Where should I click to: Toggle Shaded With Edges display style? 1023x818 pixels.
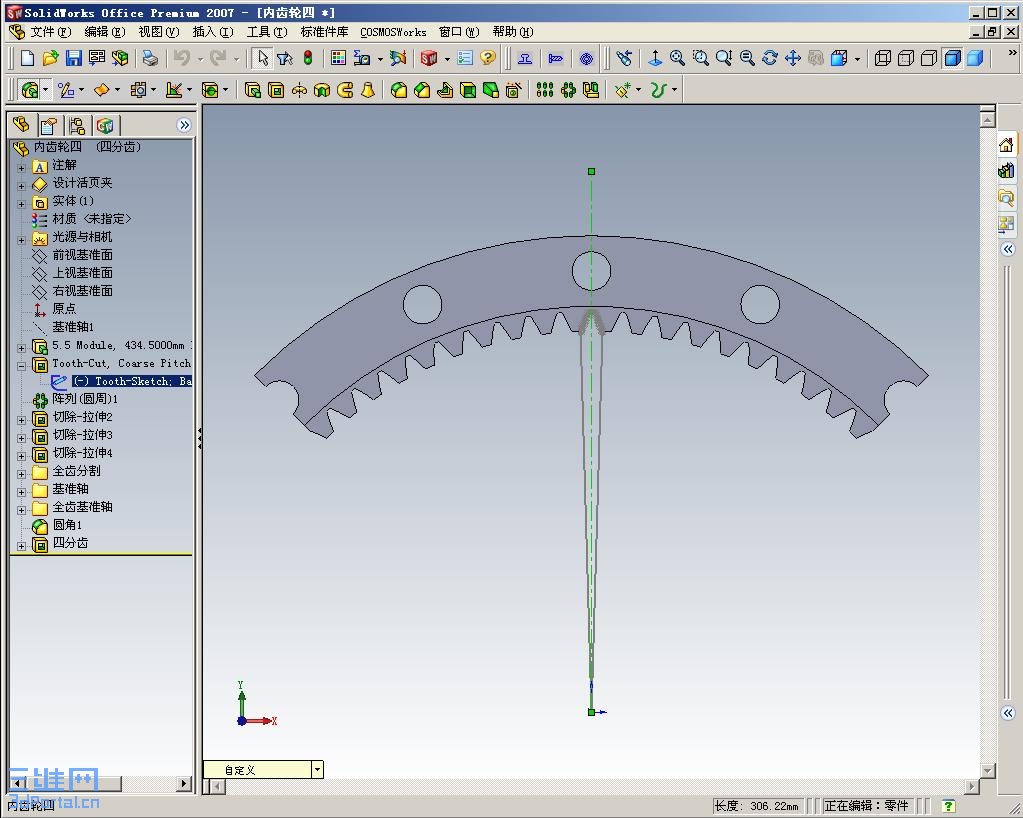[x=952, y=59]
